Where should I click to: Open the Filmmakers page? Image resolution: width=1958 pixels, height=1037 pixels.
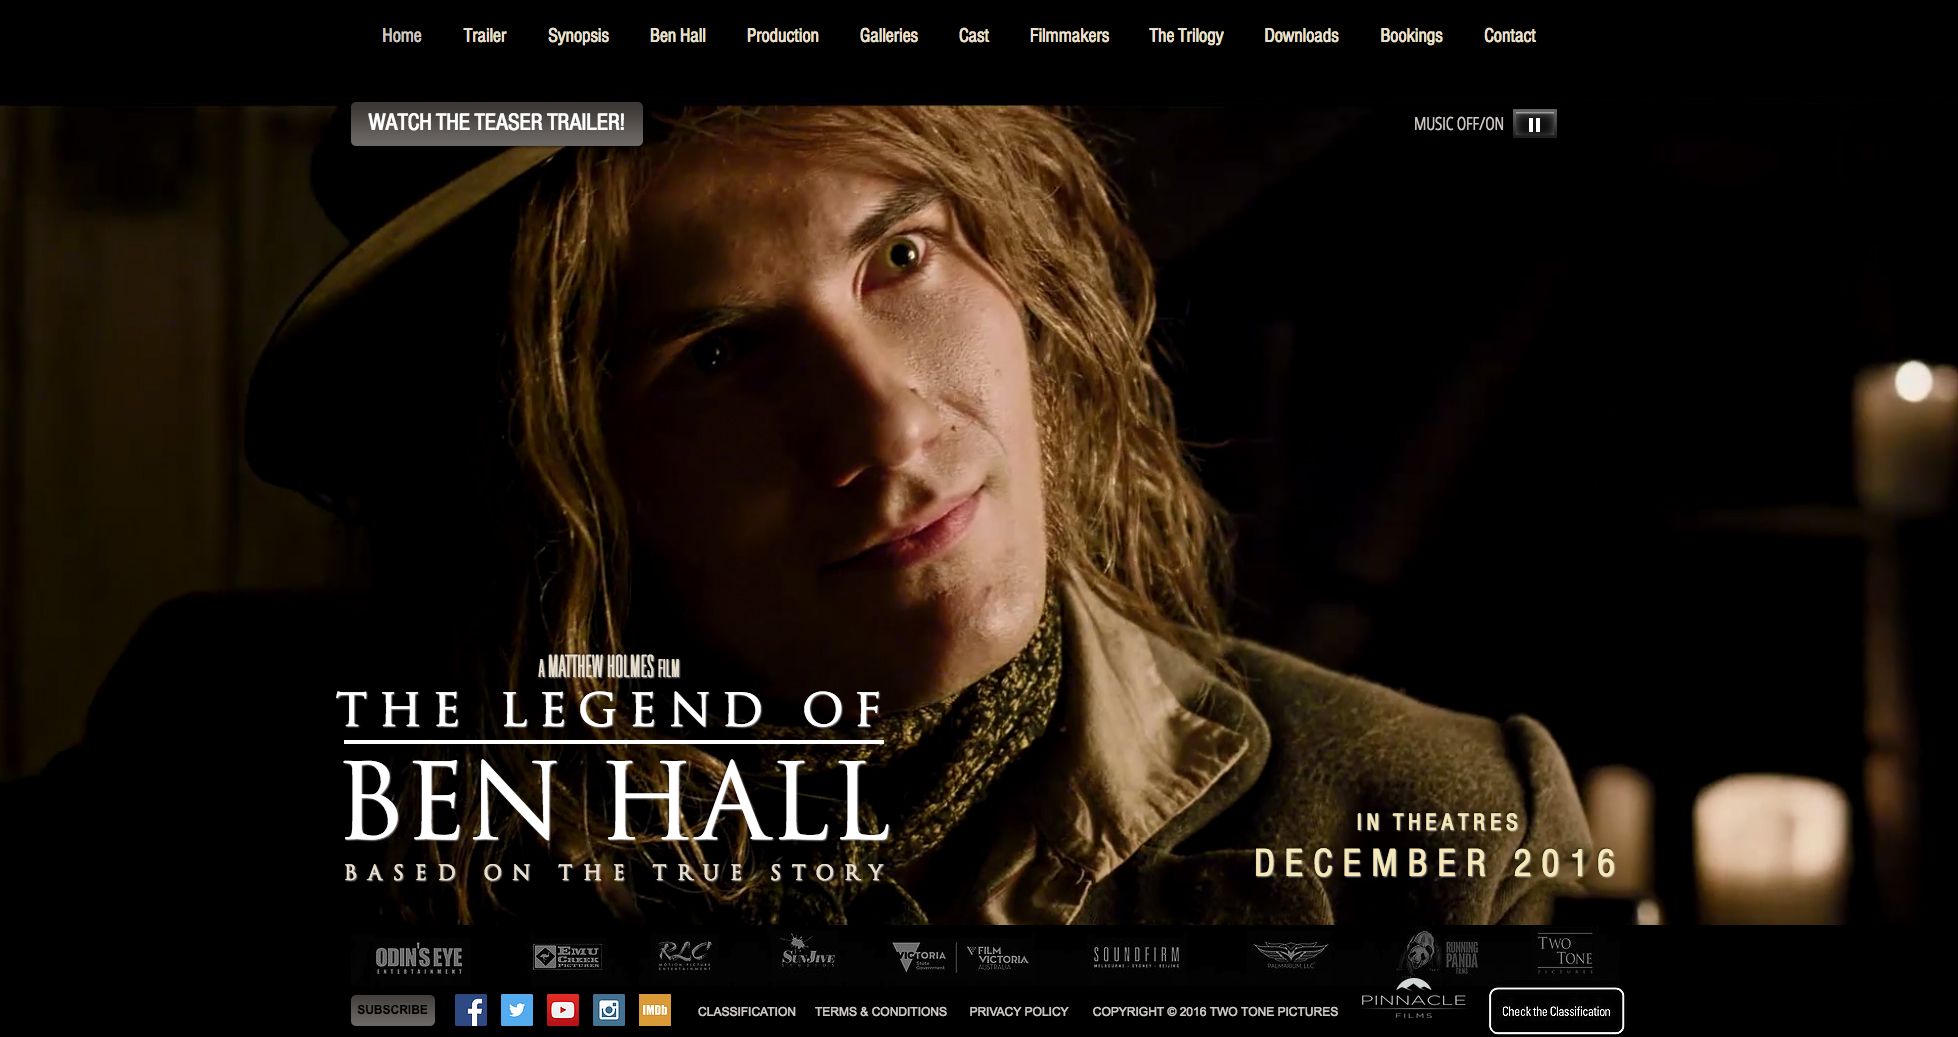(x=1069, y=36)
